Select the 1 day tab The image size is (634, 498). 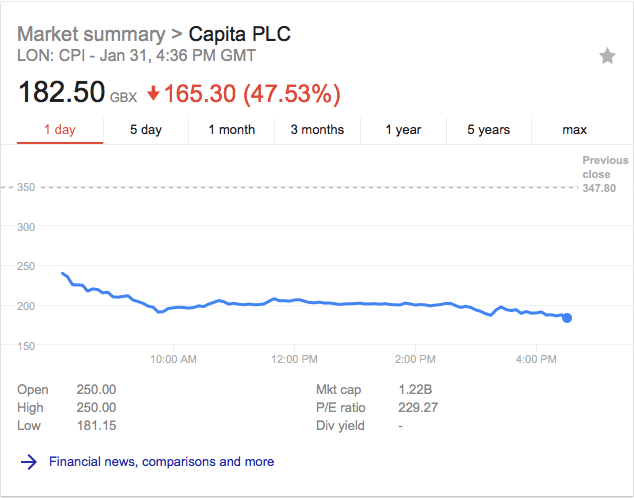59,130
